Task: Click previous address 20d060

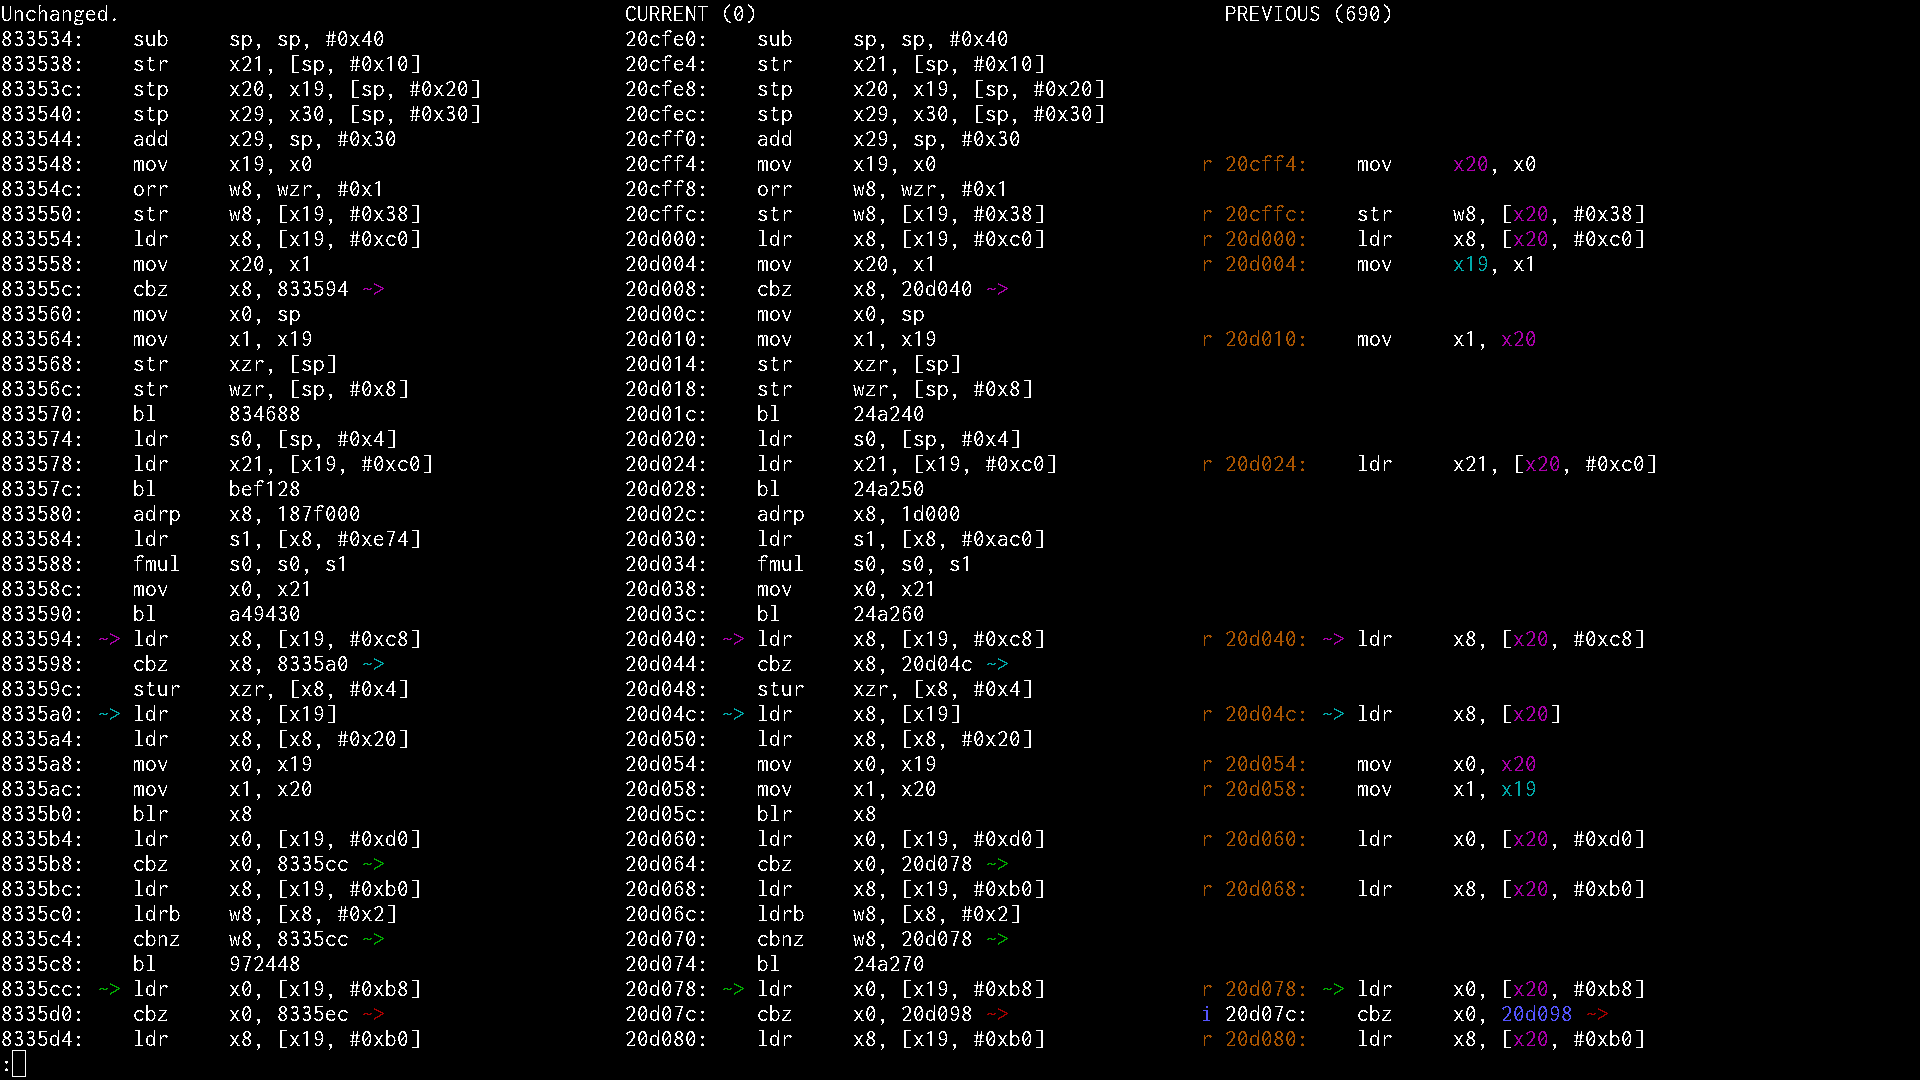Action: (x=1266, y=839)
